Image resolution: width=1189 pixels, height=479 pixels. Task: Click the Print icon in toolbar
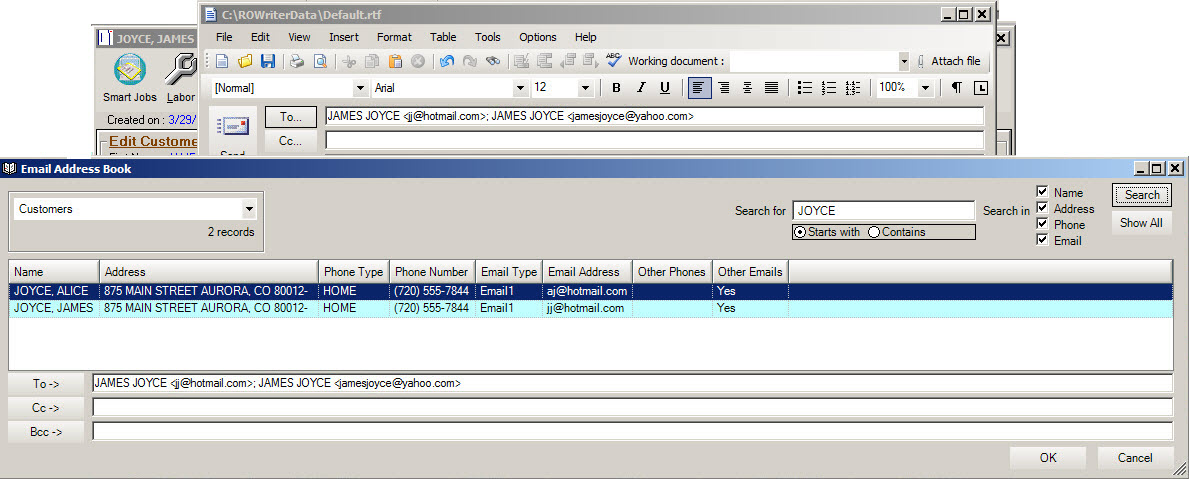click(x=297, y=62)
